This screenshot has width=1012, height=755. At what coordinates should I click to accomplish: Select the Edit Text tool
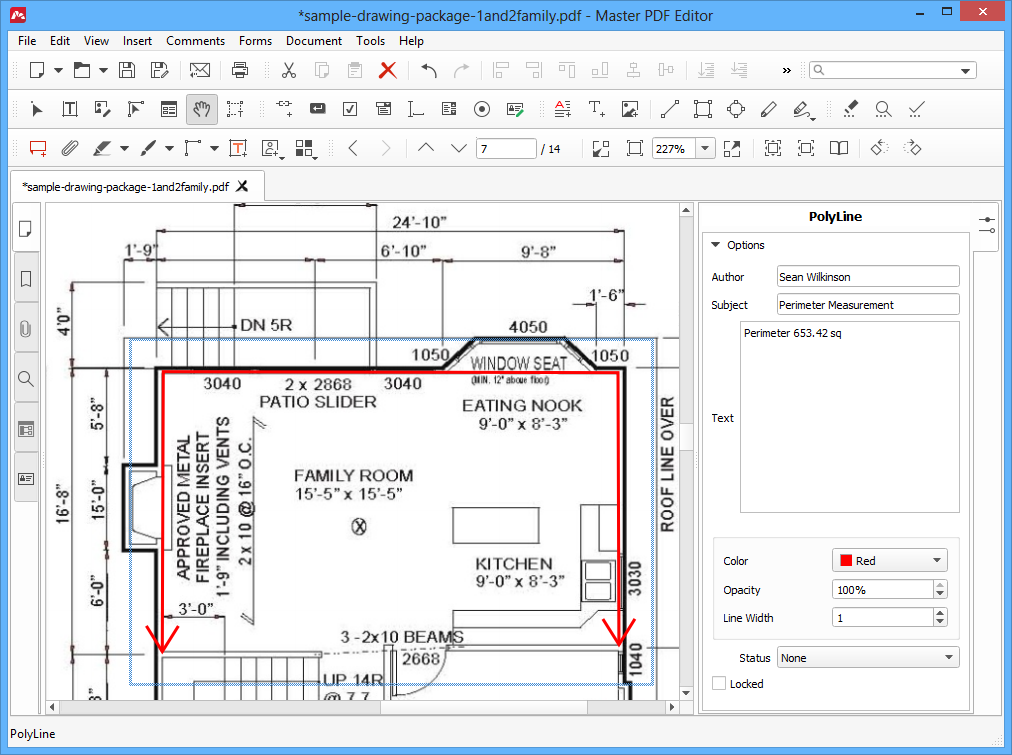[70, 109]
